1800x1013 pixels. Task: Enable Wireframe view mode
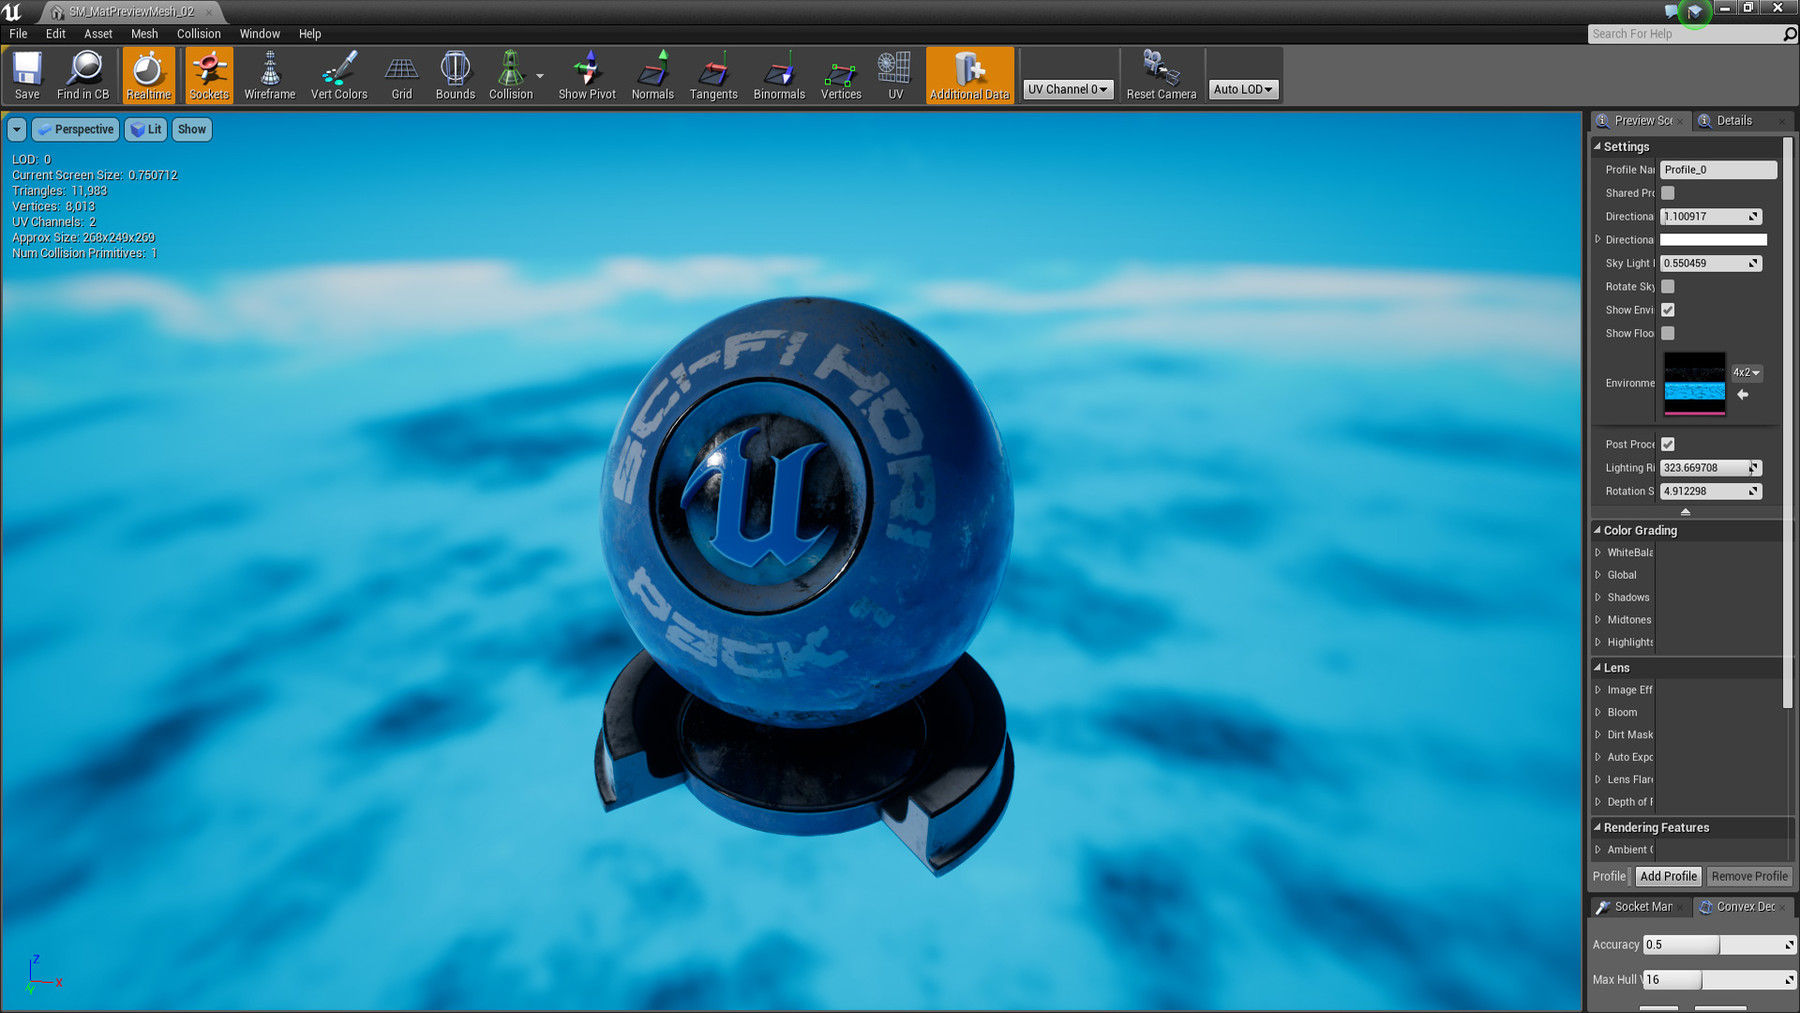coord(270,75)
